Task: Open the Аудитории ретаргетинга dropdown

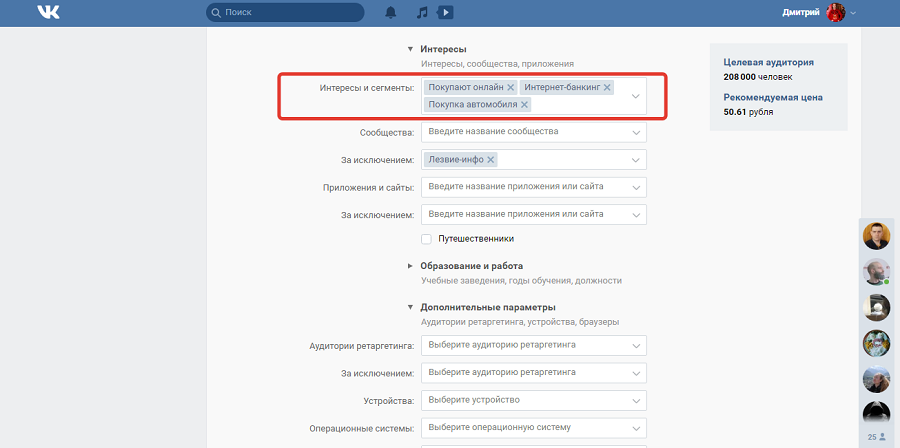Action: point(534,345)
